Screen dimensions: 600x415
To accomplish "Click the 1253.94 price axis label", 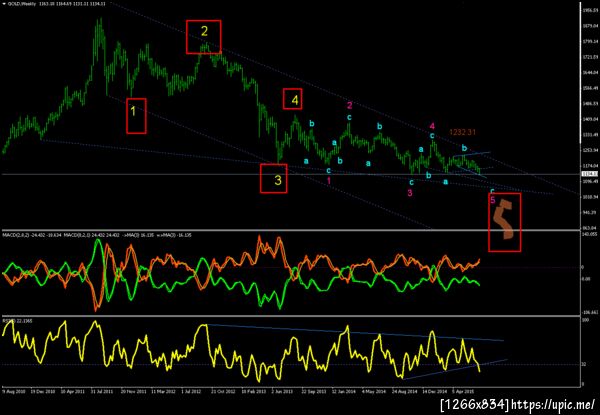I will point(589,150).
